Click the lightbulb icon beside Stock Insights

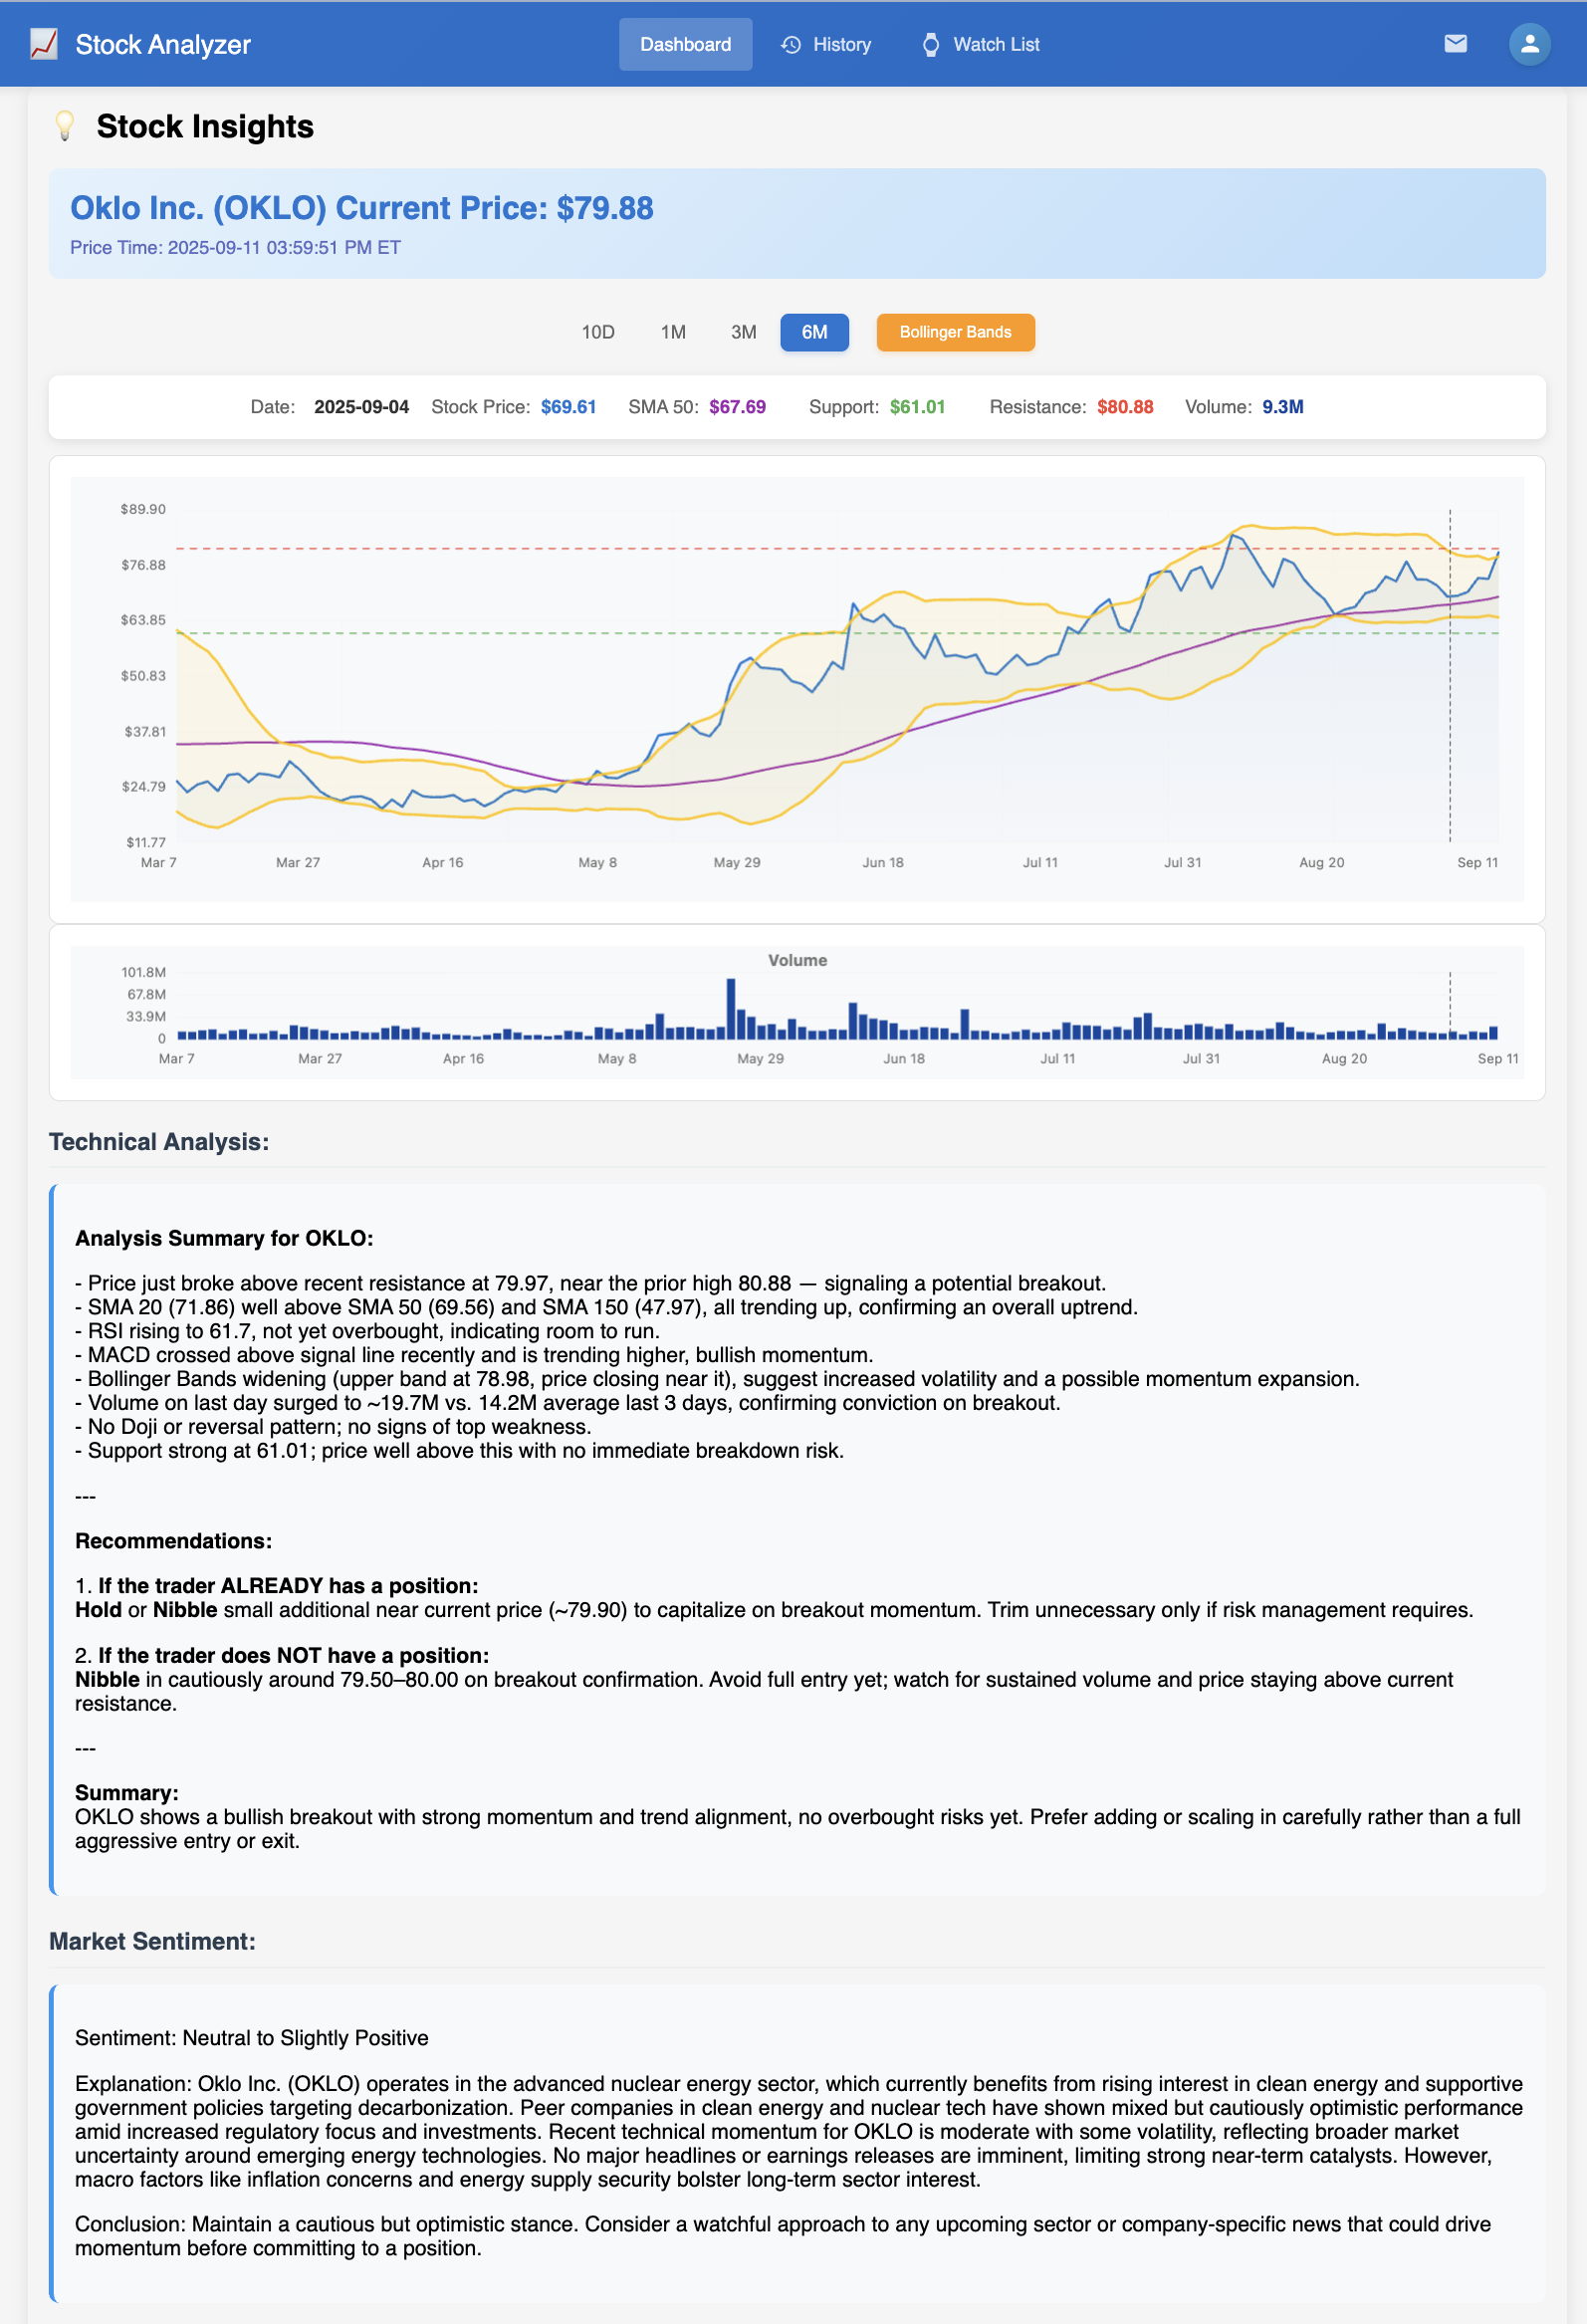65,126
